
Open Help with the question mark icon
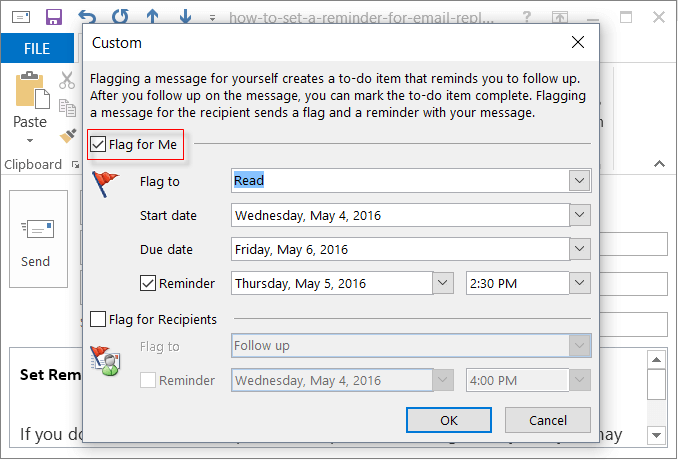point(526,17)
